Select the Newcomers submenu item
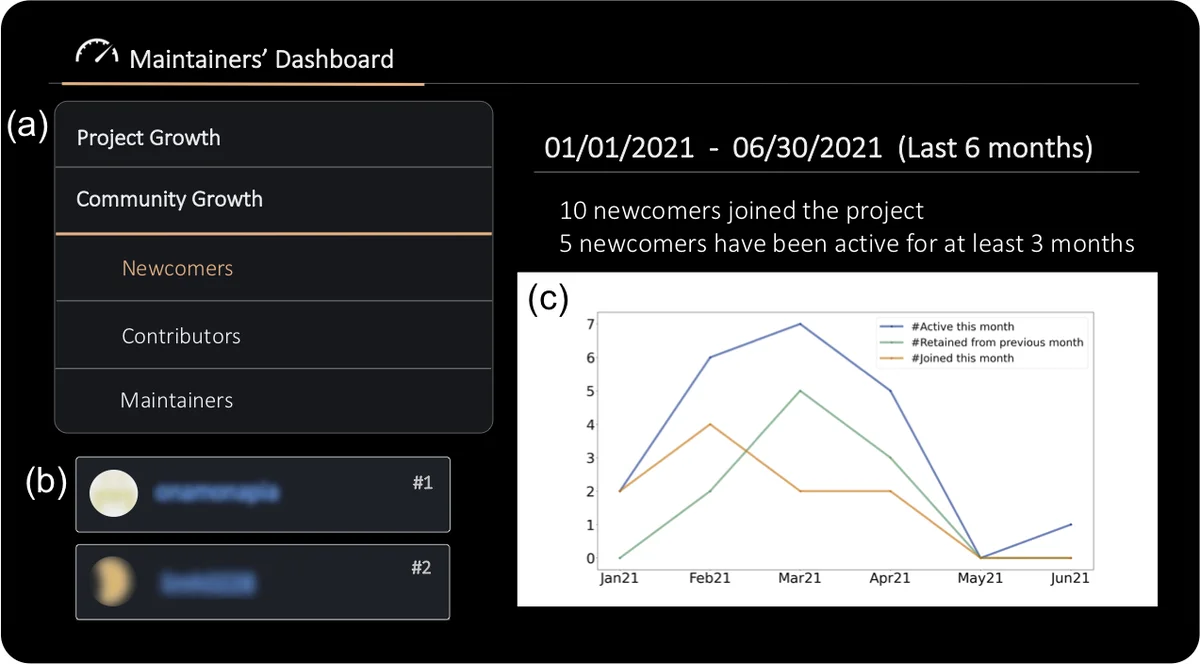 177,268
